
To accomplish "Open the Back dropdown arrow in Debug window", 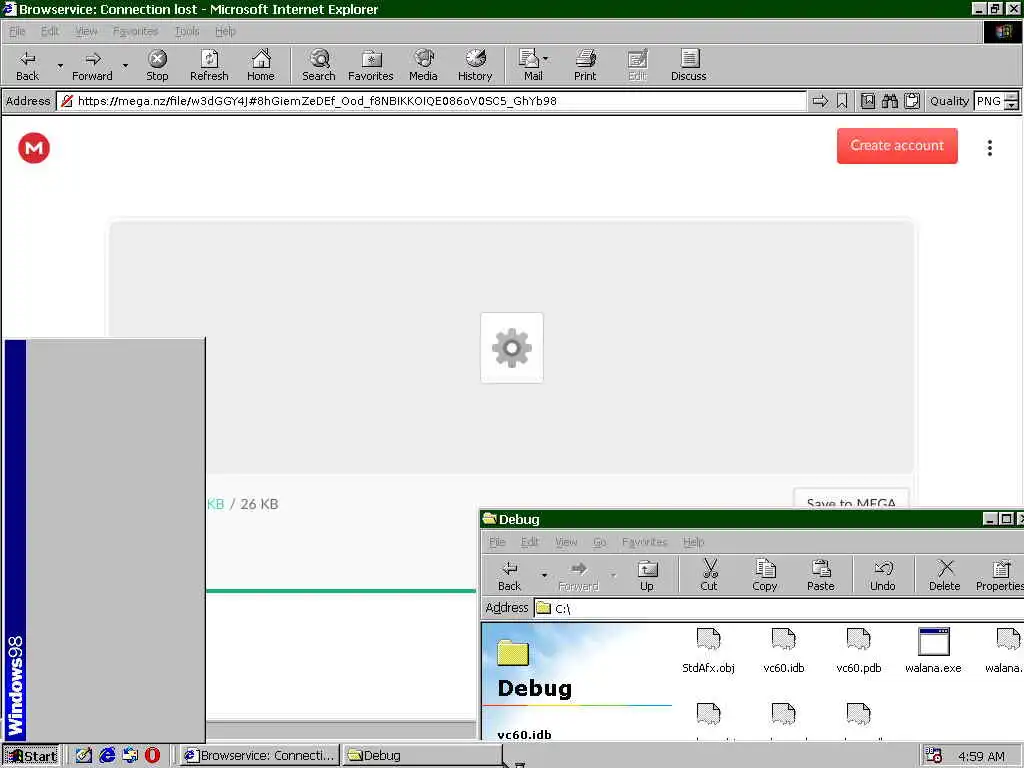I will 544,575.
